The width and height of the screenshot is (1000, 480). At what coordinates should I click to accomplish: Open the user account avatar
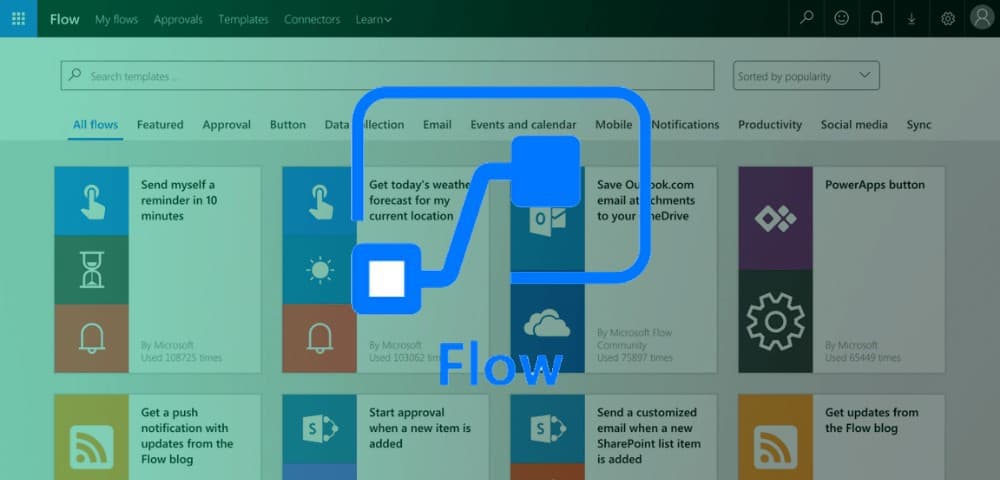982,18
